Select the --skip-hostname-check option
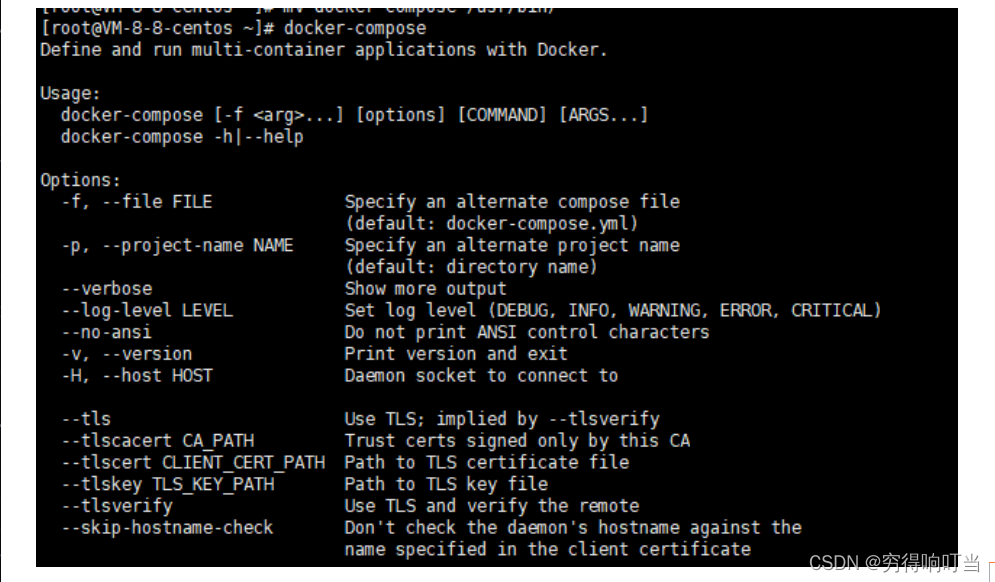Image resolution: width=995 pixels, height=582 pixels. [x=167, y=527]
